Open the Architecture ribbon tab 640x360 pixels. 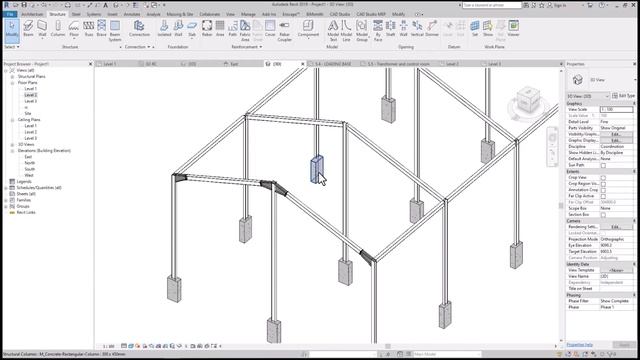32,14
